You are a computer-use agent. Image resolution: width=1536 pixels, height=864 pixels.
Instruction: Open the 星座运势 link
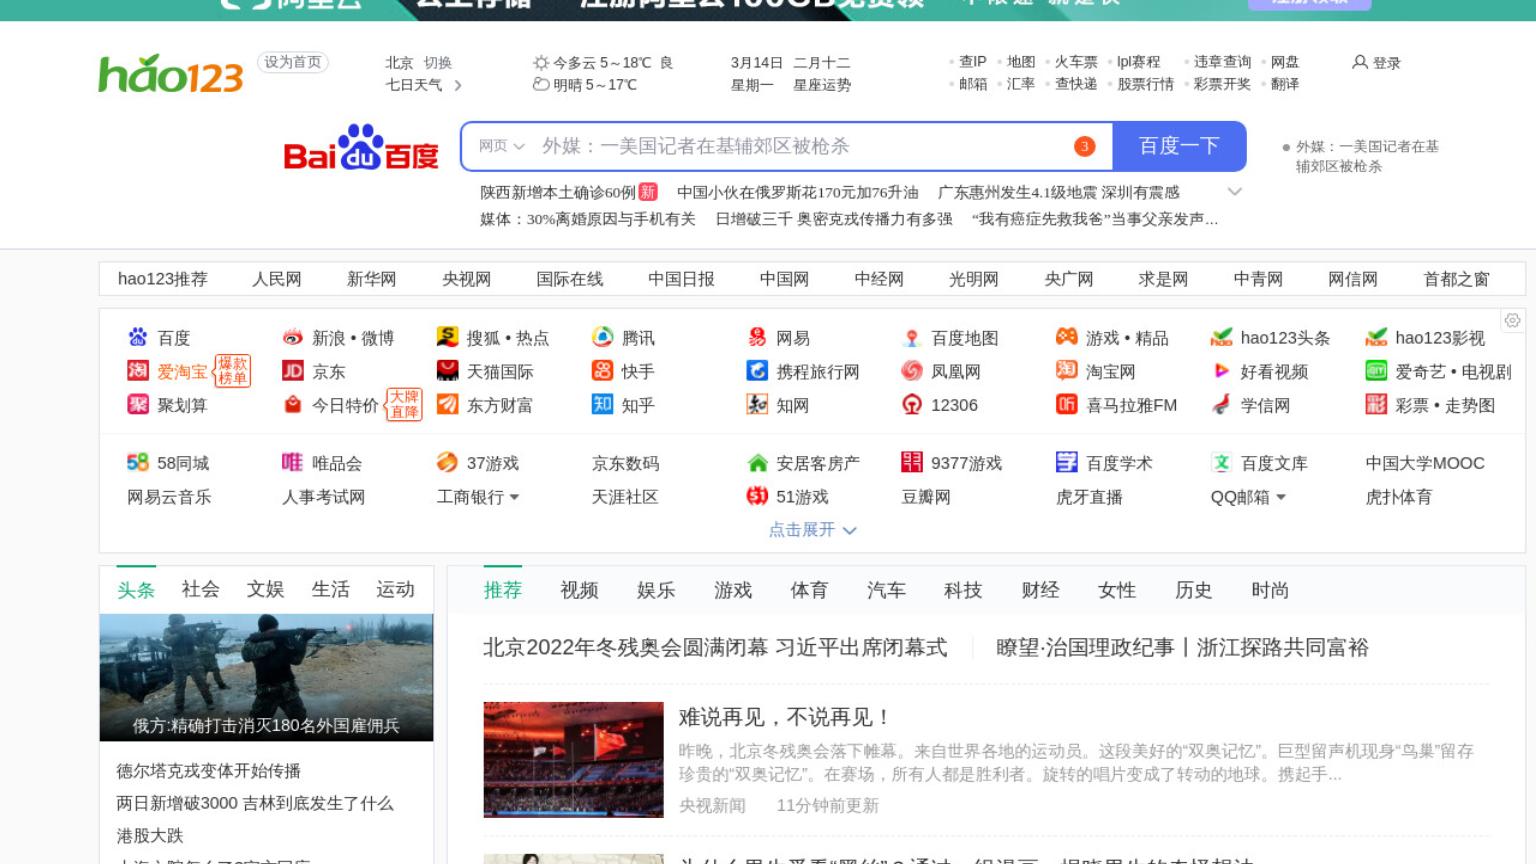pos(822,85)
